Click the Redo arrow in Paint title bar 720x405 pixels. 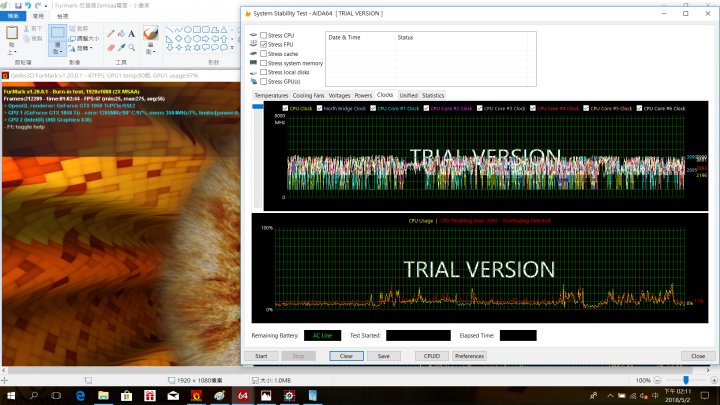pyautogui.click(x=38, y=6)
